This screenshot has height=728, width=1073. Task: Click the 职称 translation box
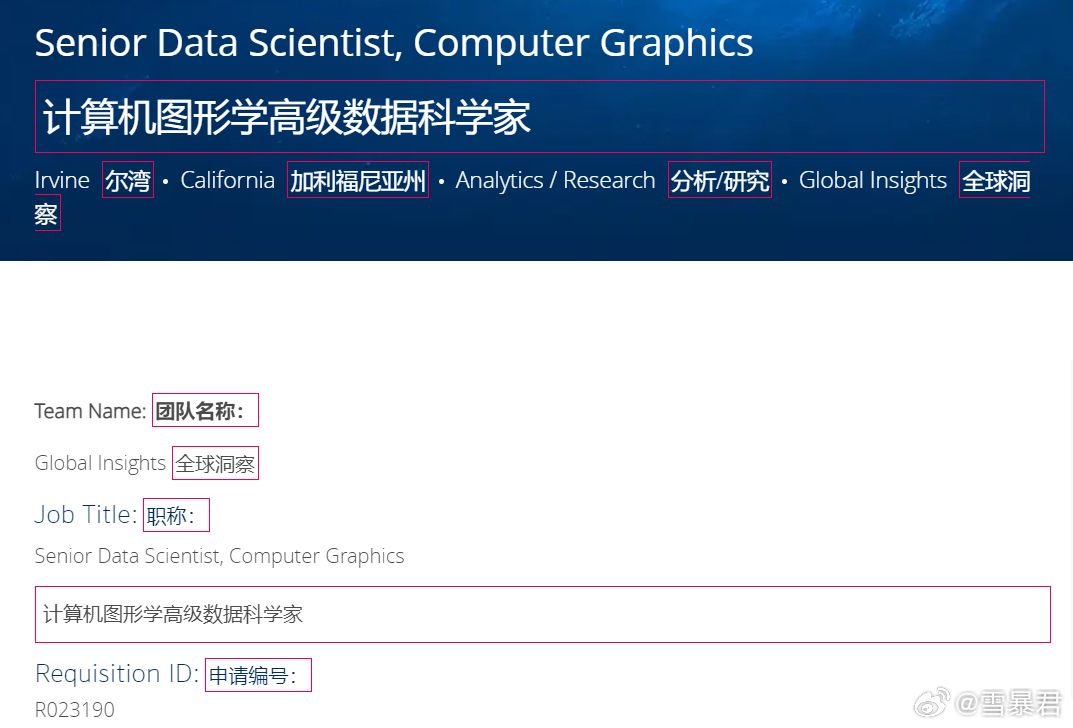(x=177, y=515)
